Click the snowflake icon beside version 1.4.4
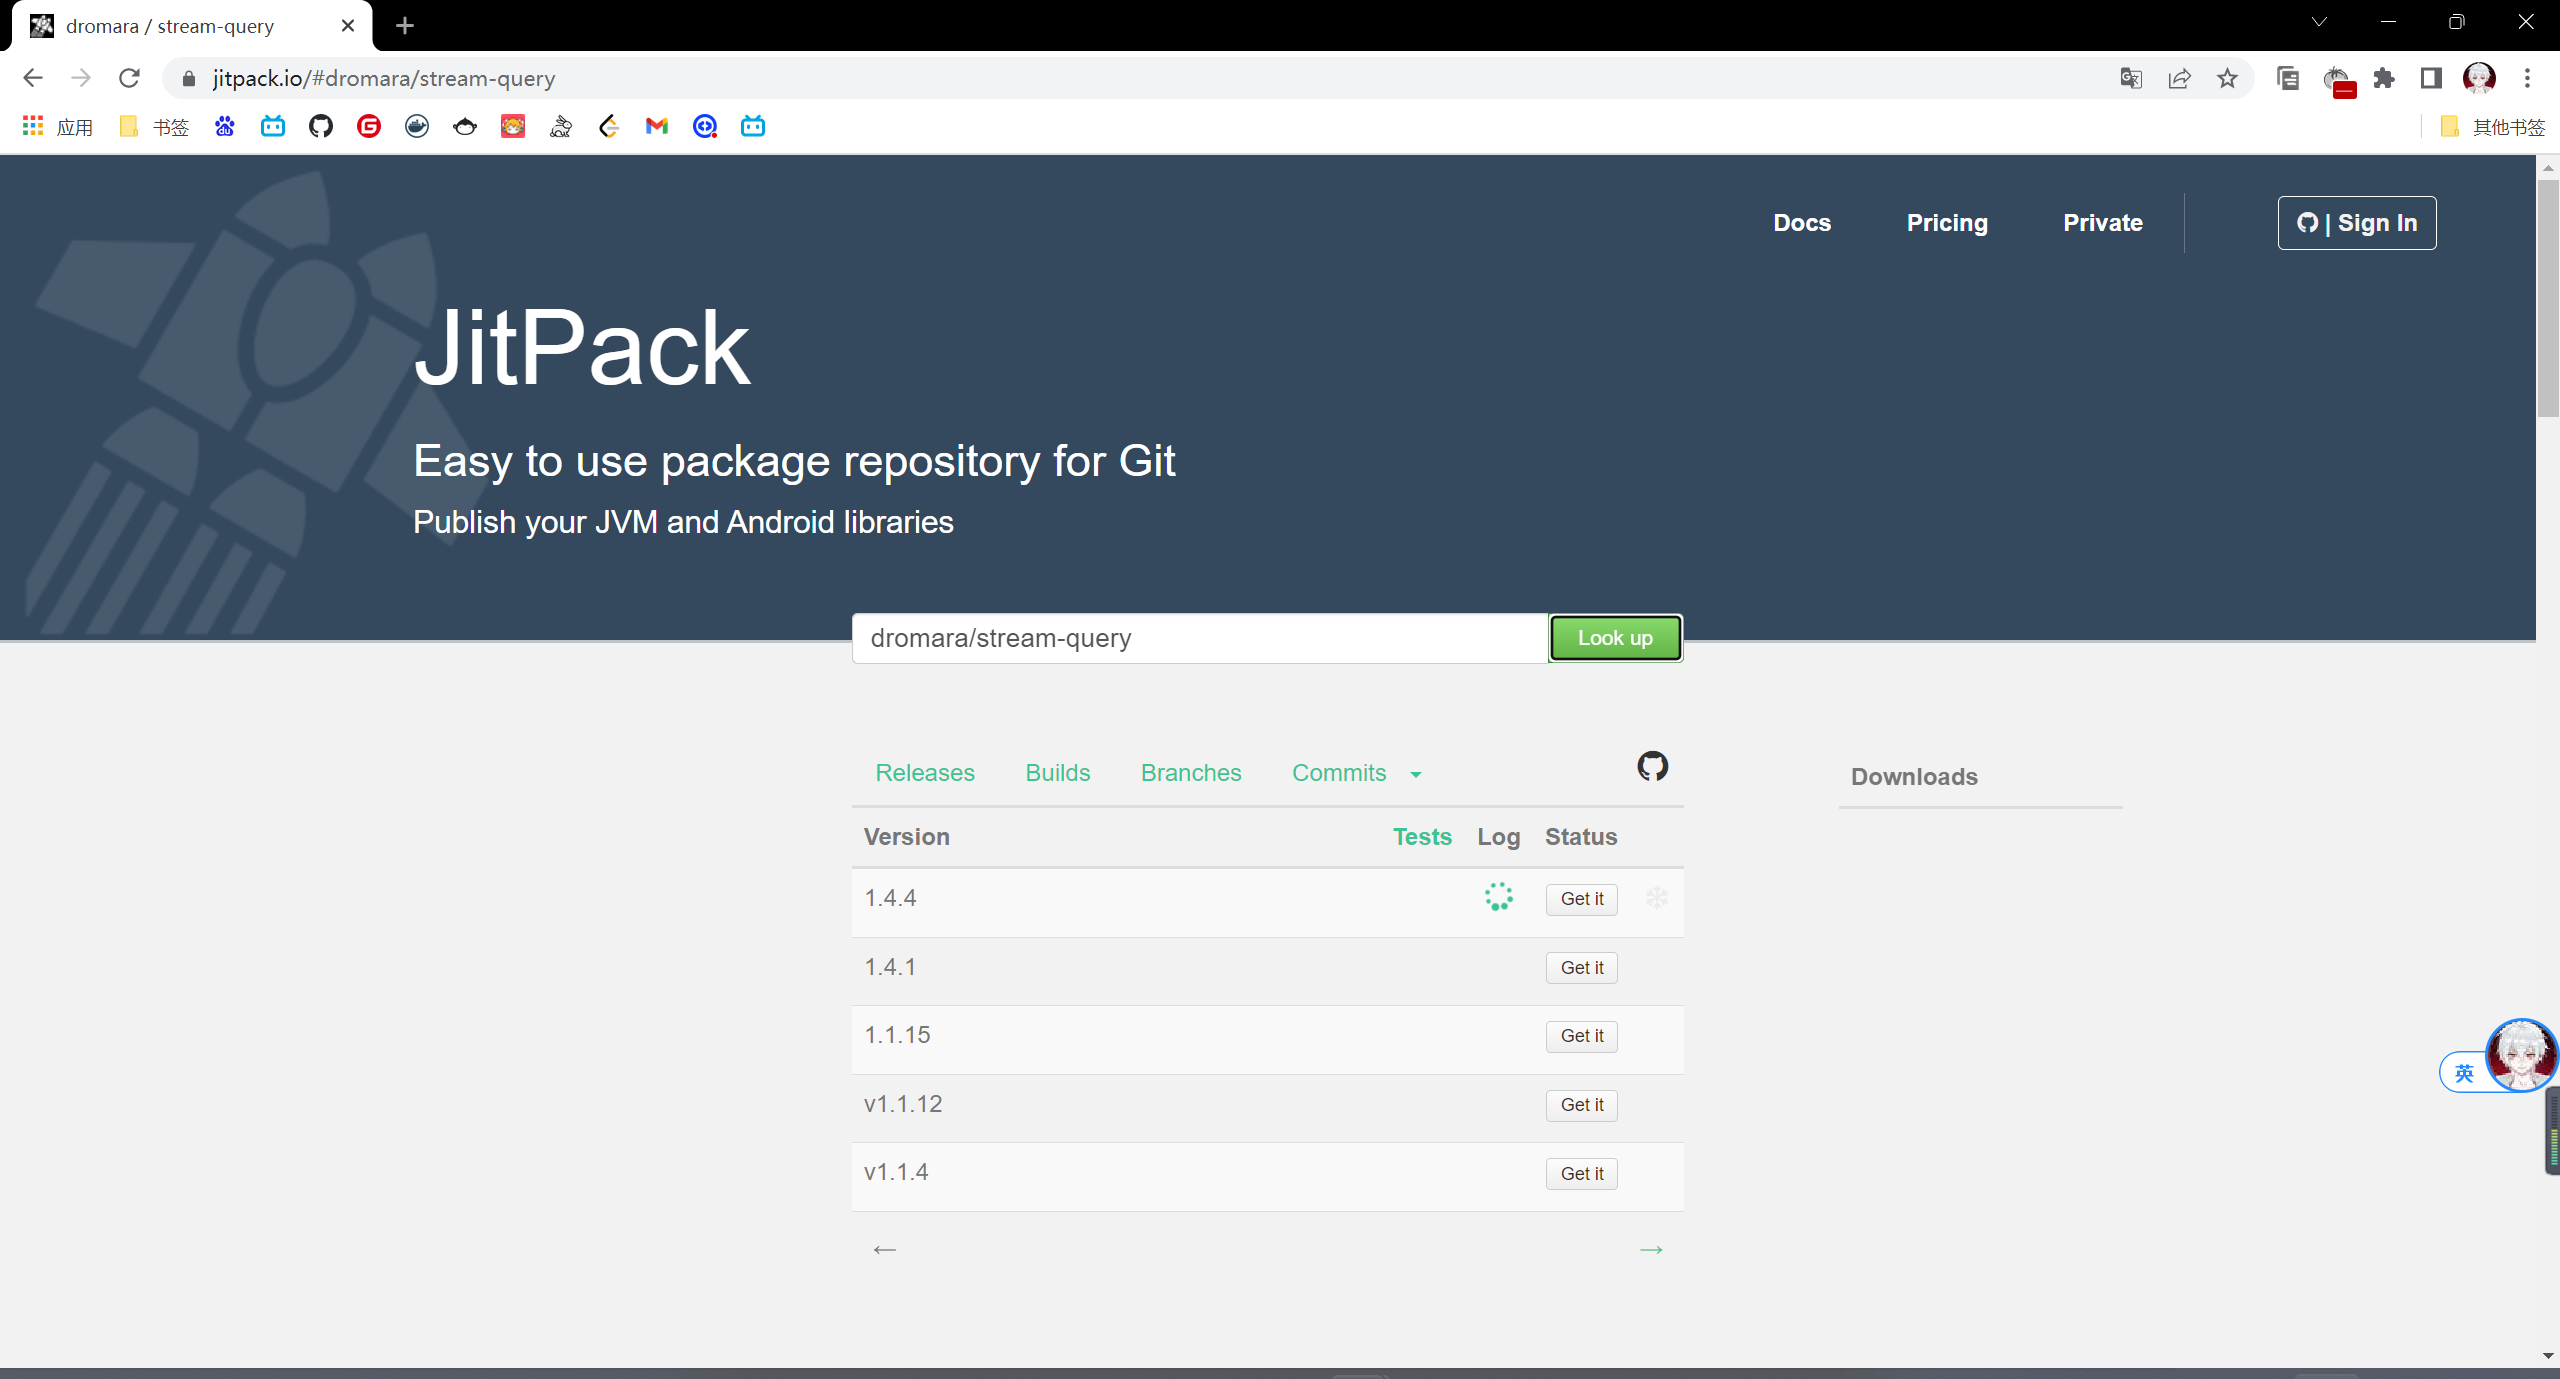This screenshot has width=2560, height=1379. [1657, 897]
